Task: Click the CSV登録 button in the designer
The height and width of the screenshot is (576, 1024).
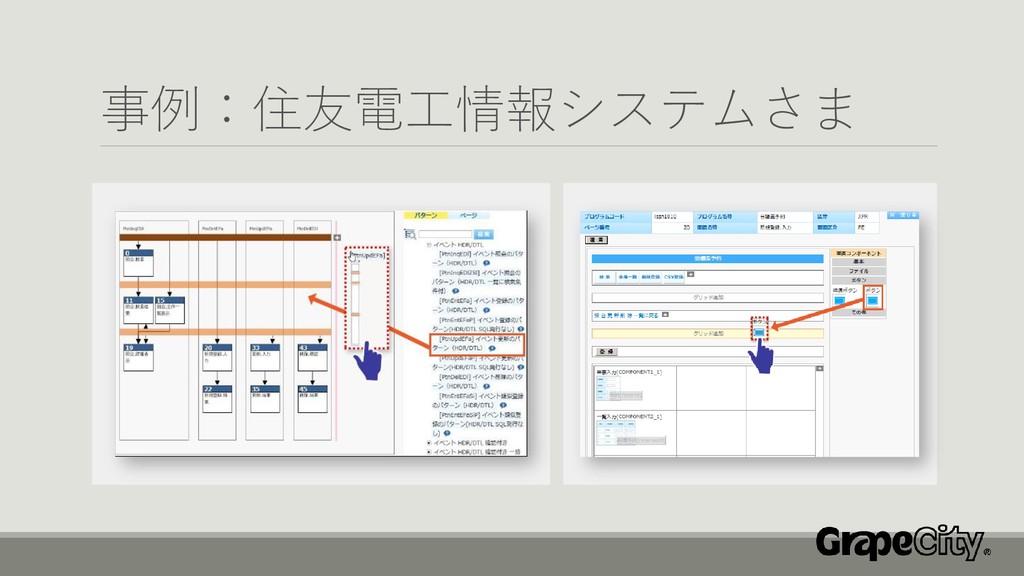Action: pos(673,278)
